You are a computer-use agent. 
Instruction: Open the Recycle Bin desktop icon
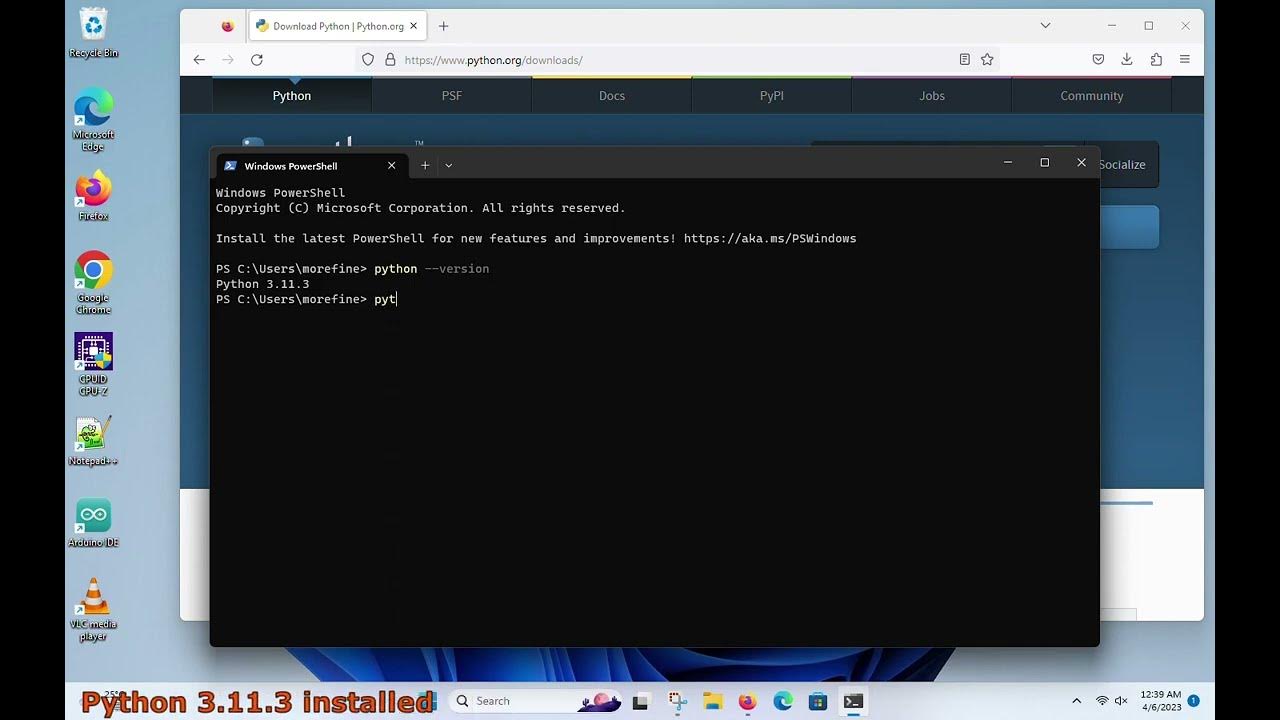pos(93,32)
